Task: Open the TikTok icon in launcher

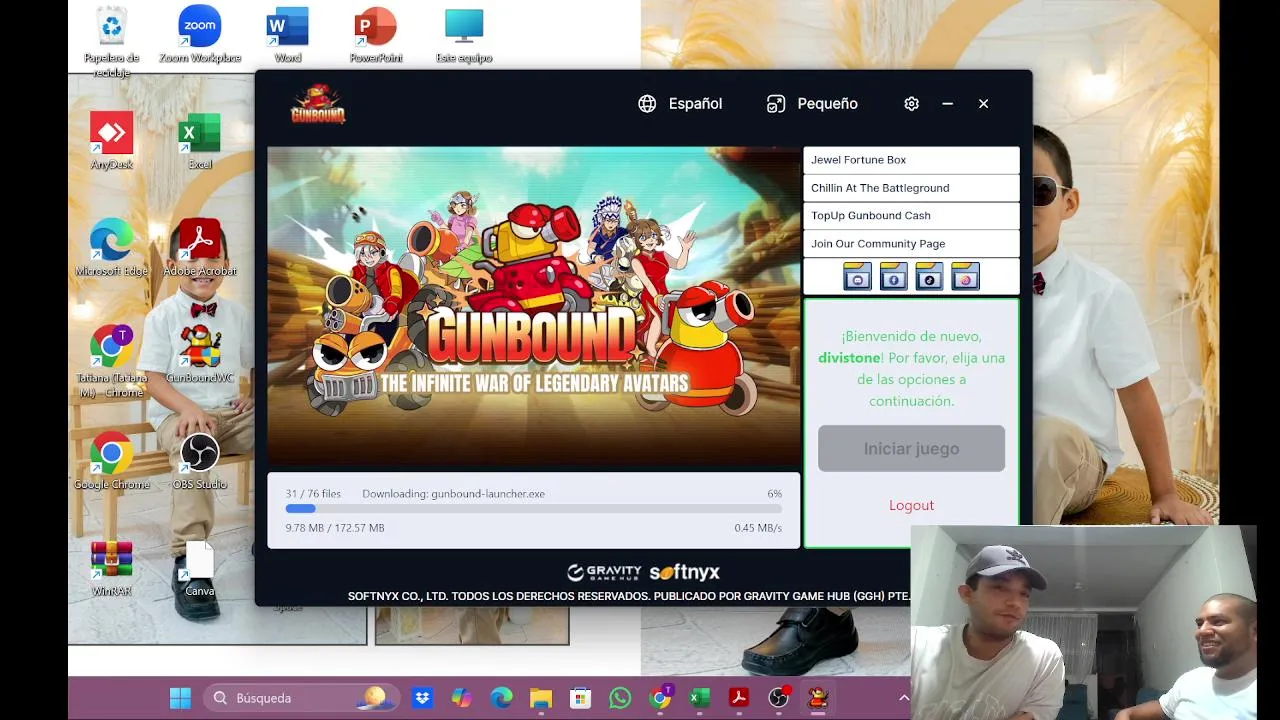Action: pos(929,277)
